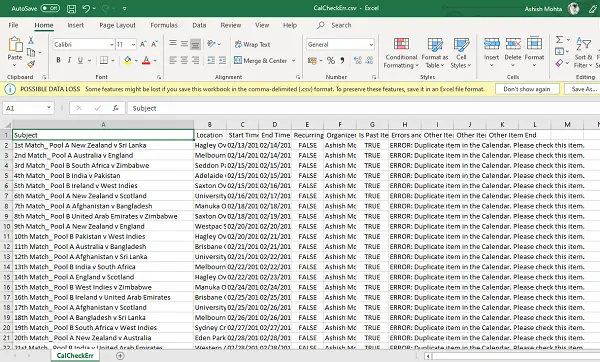Expand the Name Box dropdown arrow

coord(49,108)
